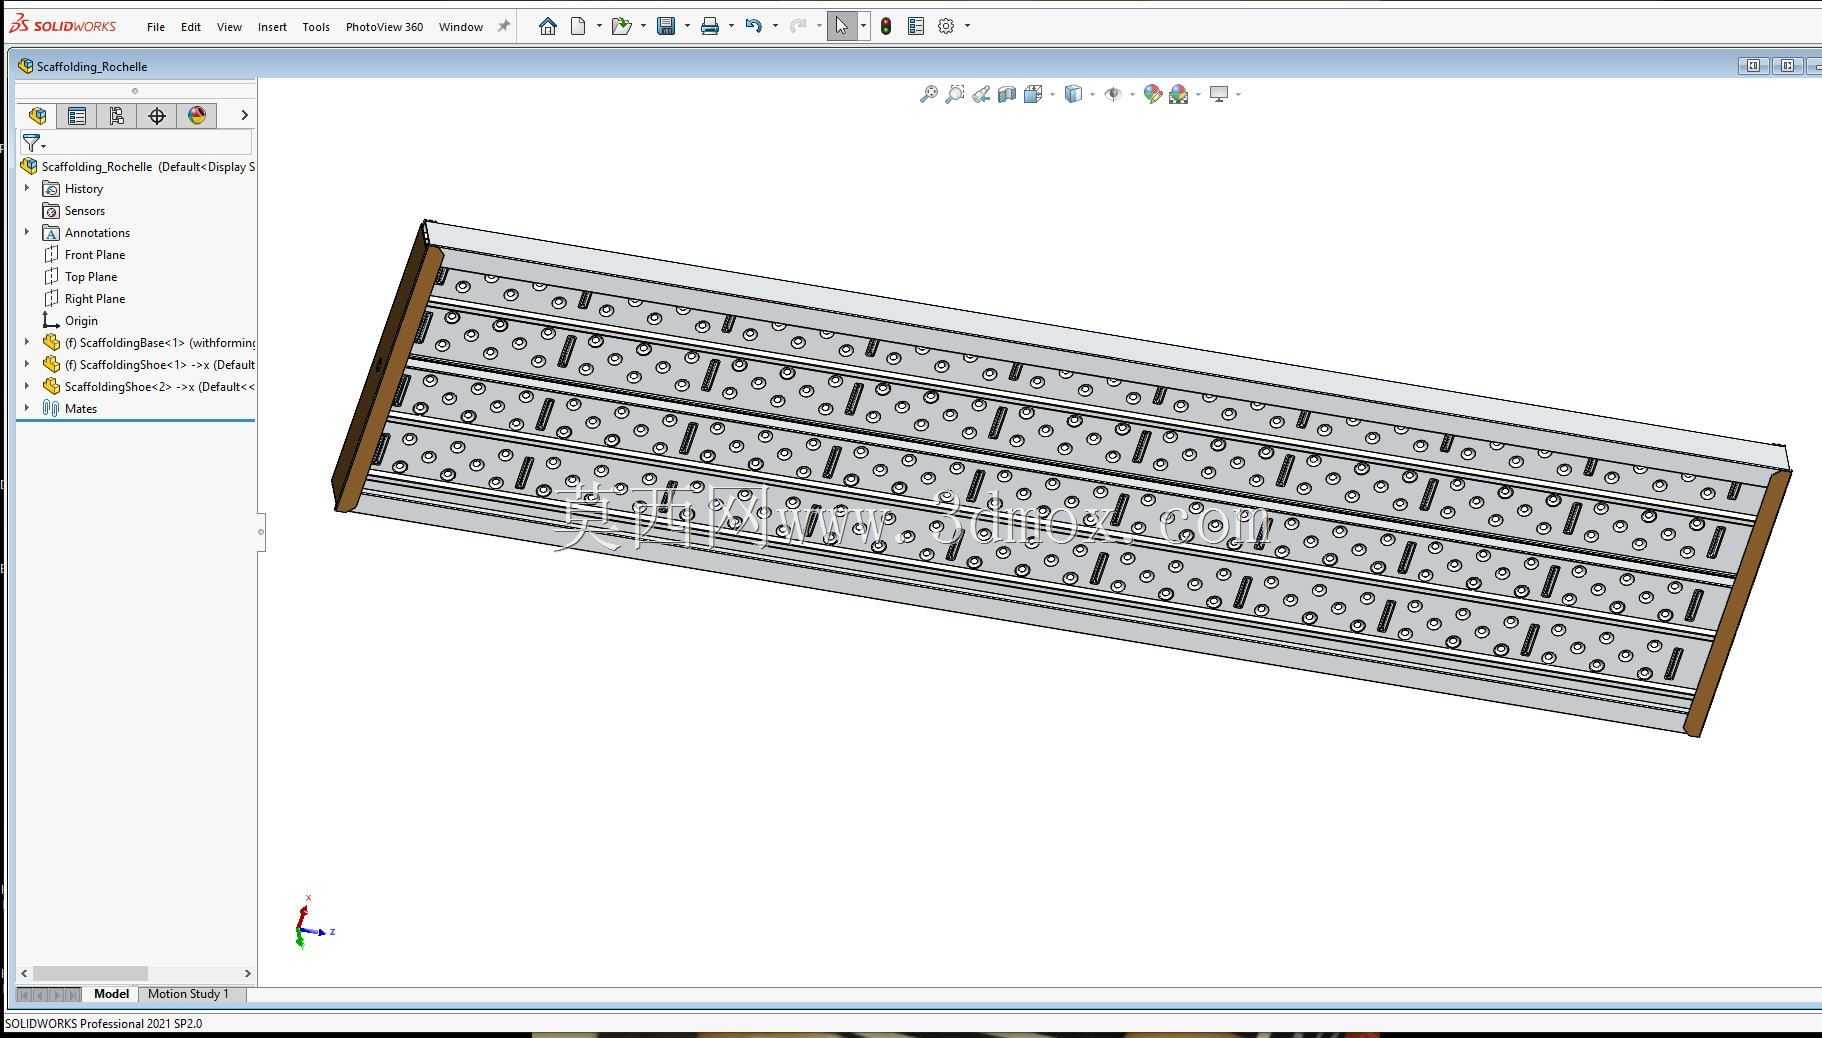
Task: Toggle Section View icon
Action: [1007, 94]
